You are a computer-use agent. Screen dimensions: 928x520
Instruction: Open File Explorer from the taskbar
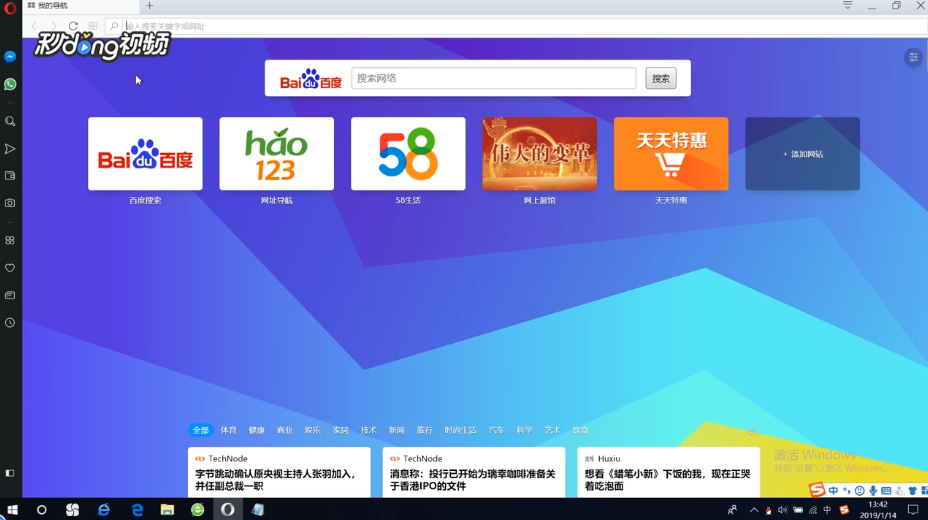point(167,509)
